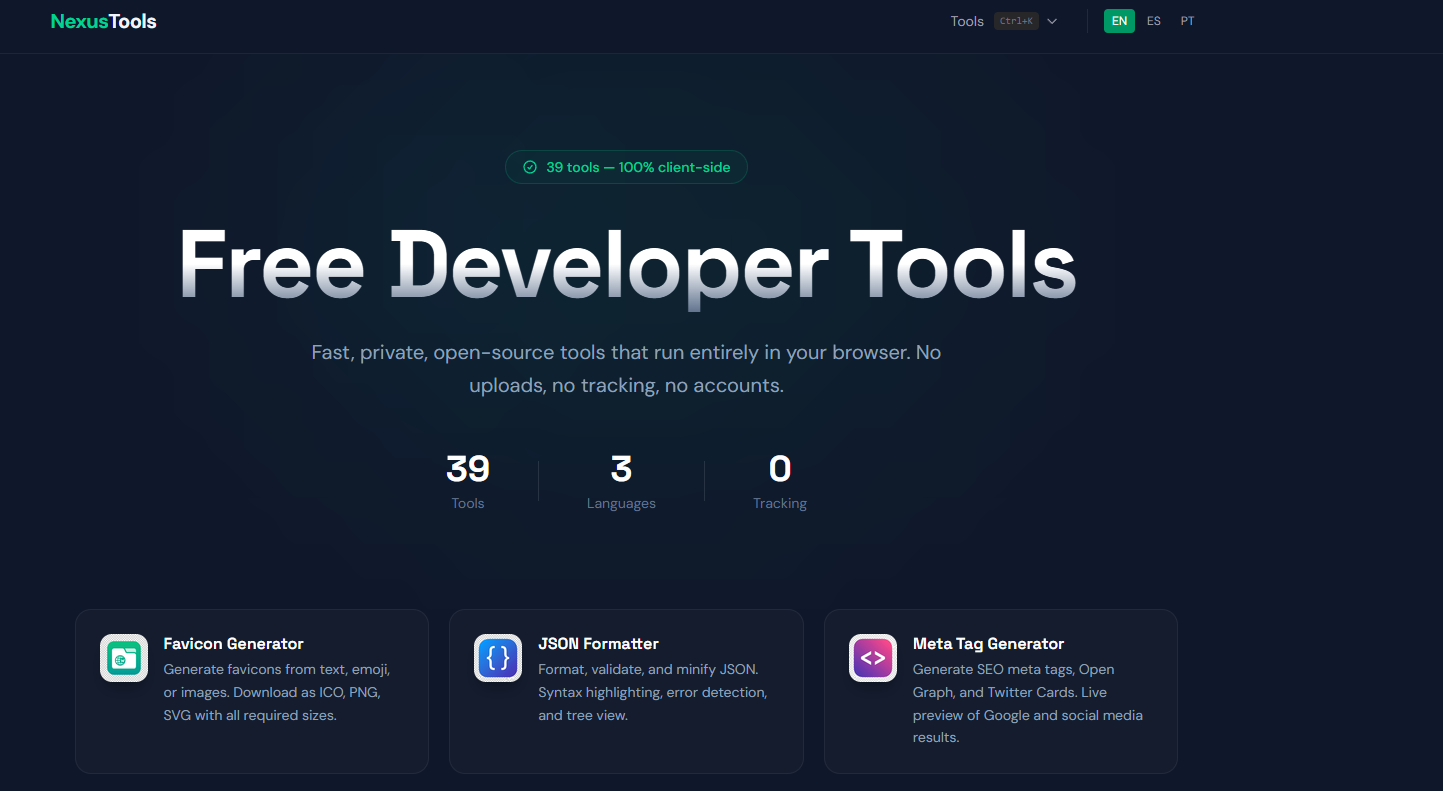Click the 'Generate SEO meta tags' description

point(1028,703)
